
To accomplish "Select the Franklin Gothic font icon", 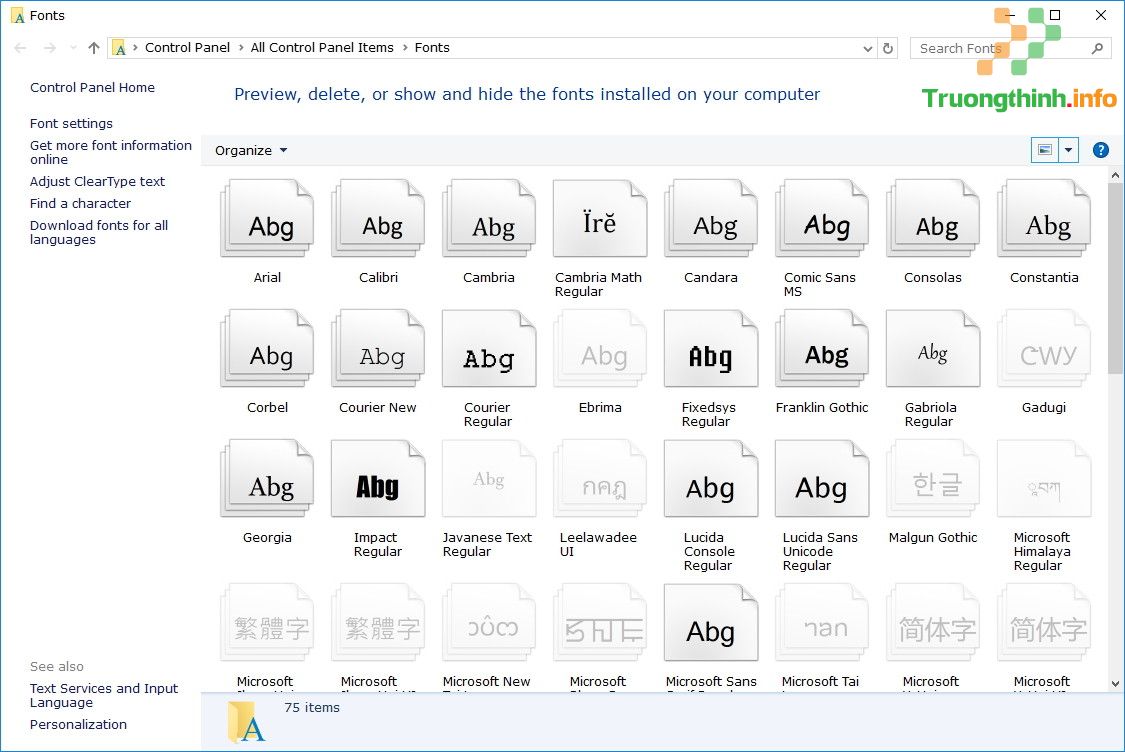I will pos(822,349).
